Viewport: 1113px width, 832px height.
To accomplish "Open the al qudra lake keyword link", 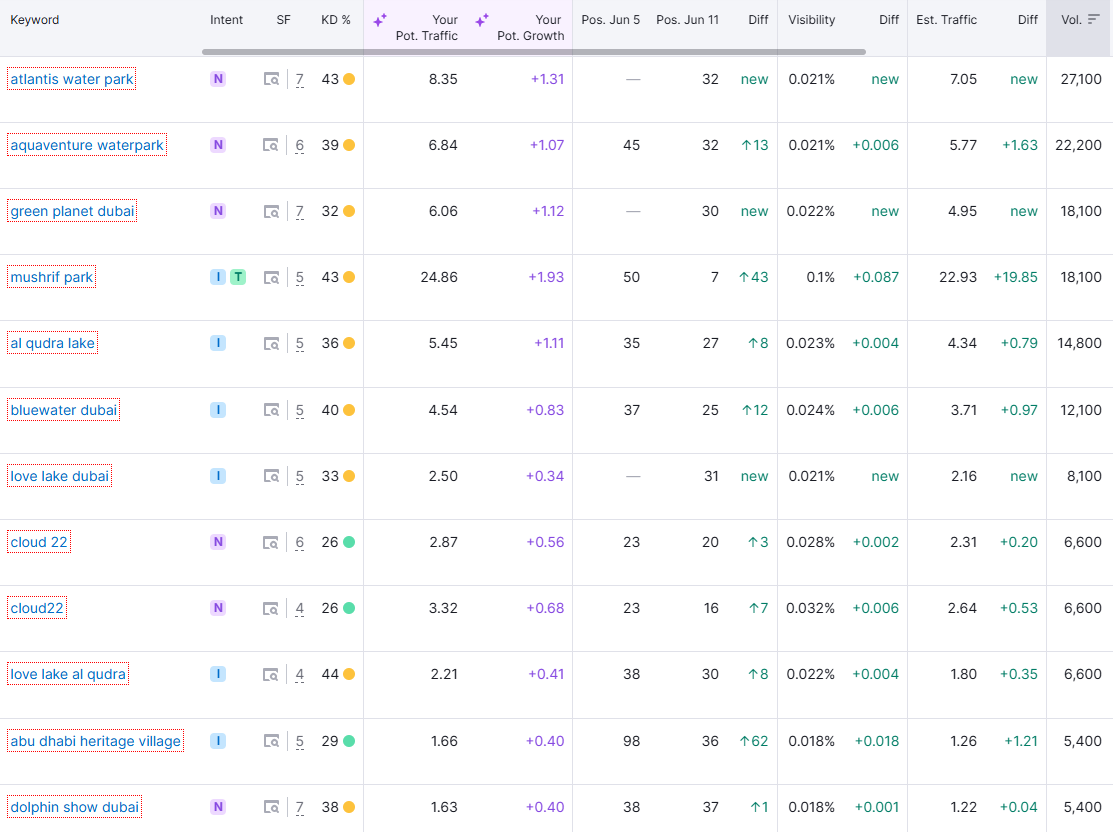I will click(53, 343).
